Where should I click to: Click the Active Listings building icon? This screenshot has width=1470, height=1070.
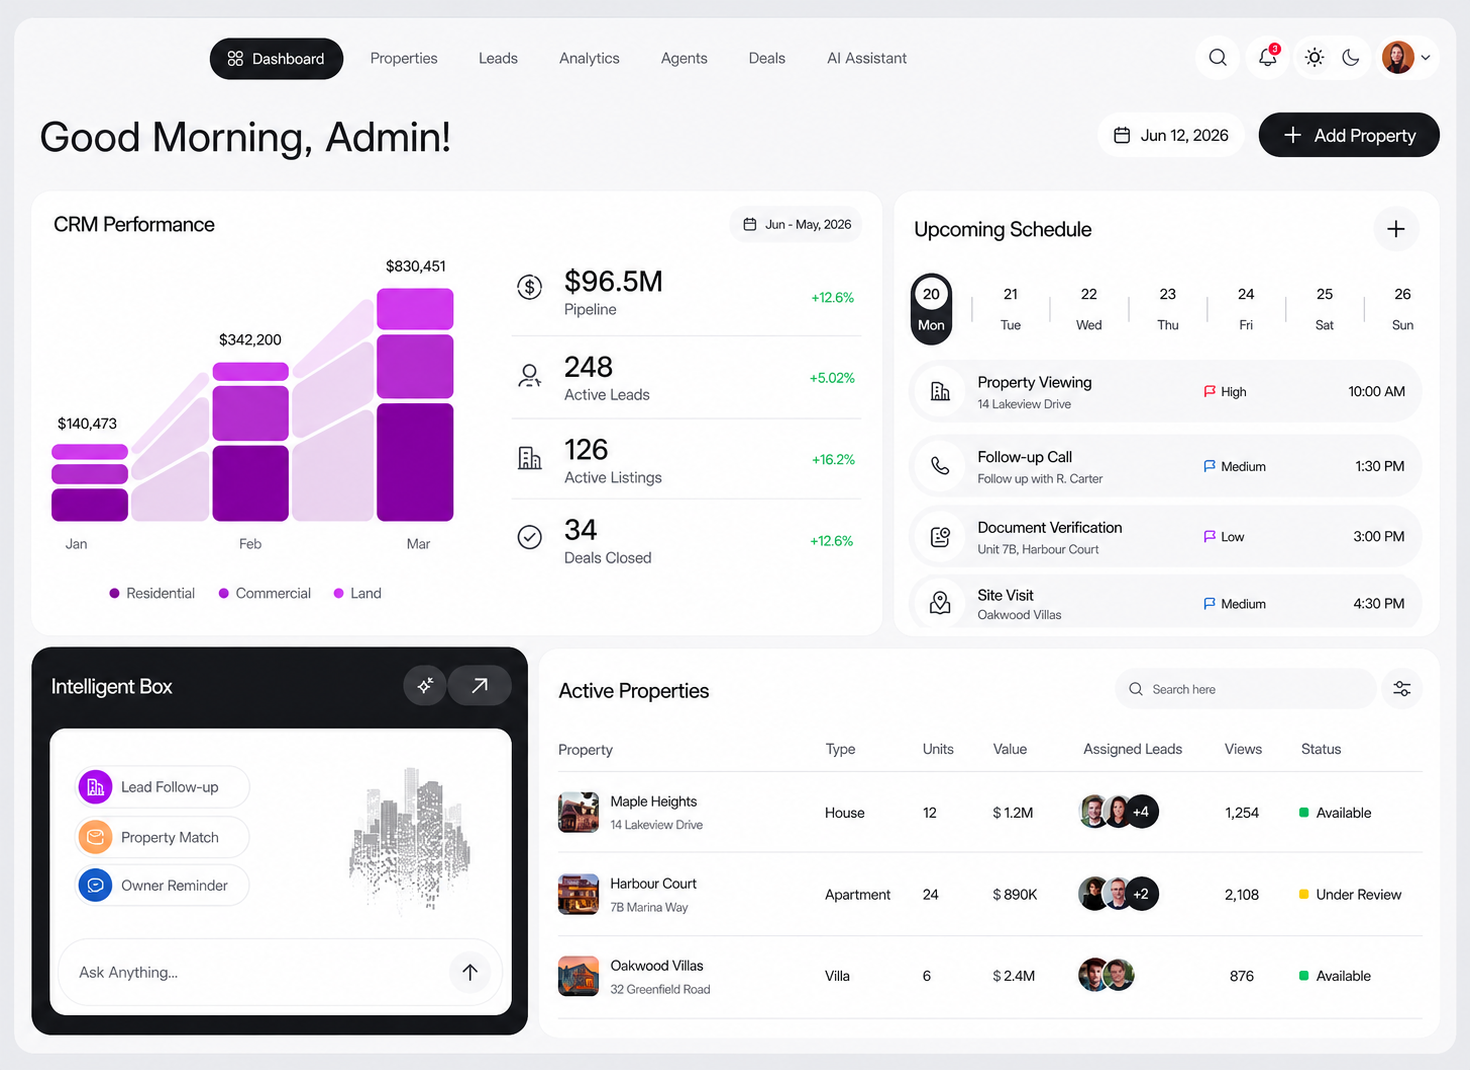click(530, 458)
